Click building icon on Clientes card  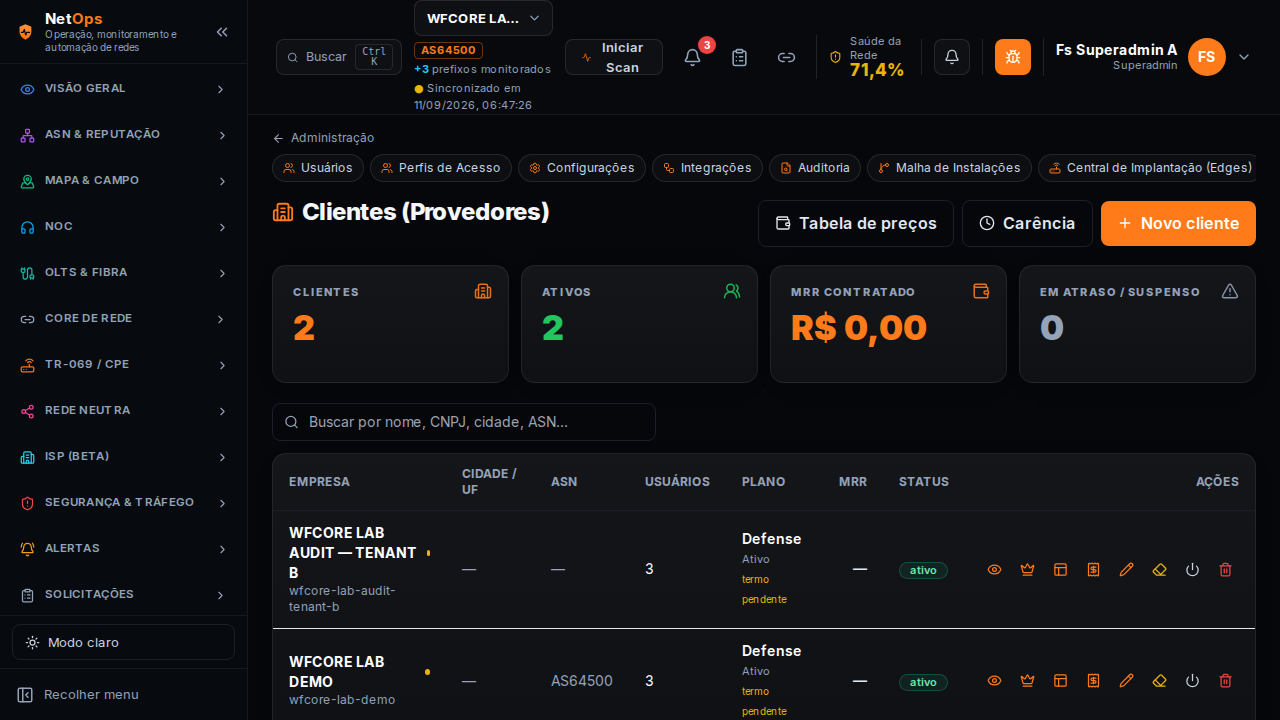pos(483,291)
